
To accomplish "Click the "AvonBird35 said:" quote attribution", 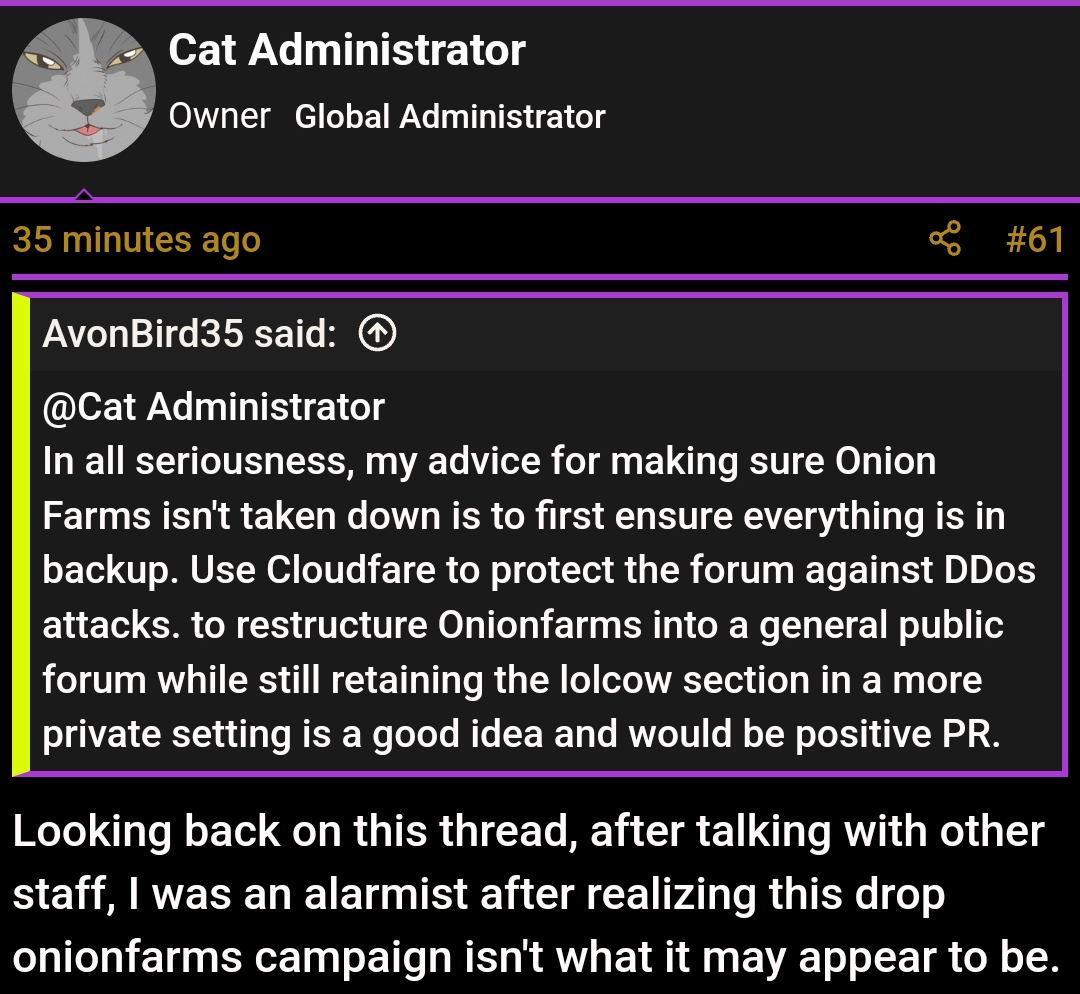I will (x=189, y=334).
